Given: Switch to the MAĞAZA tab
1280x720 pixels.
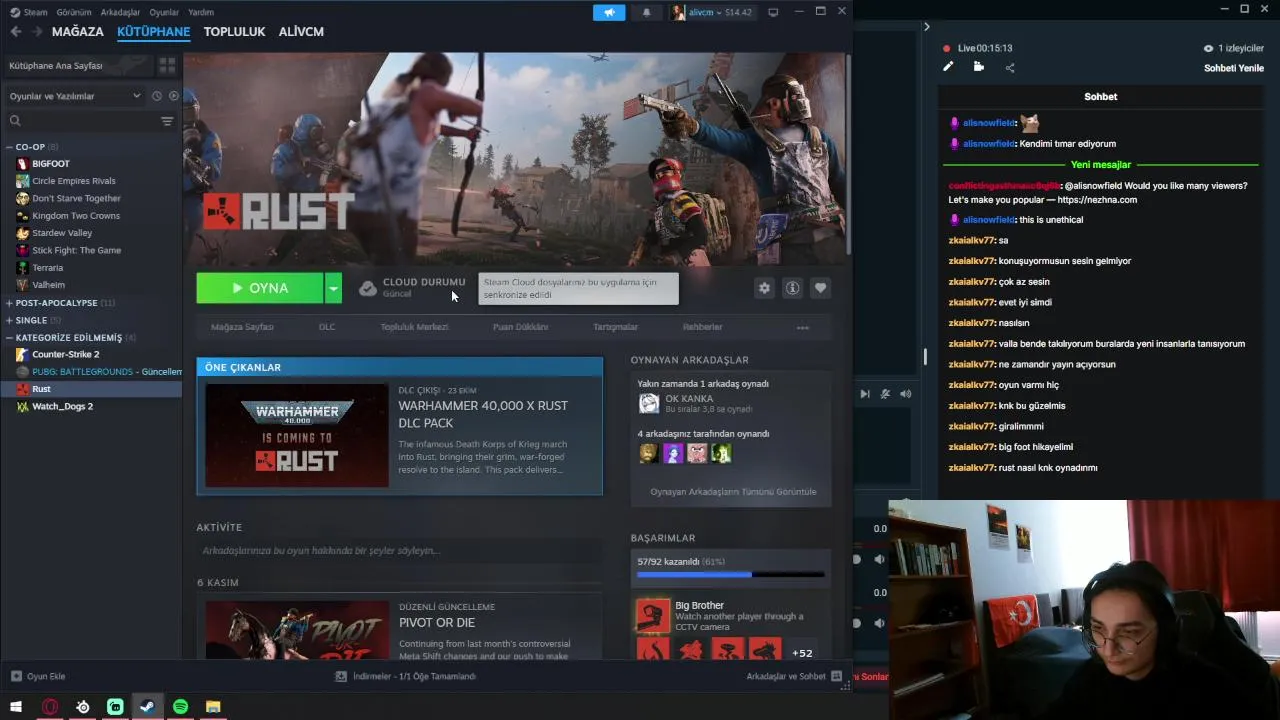Looking at the screenshot, I should [78, 32].
